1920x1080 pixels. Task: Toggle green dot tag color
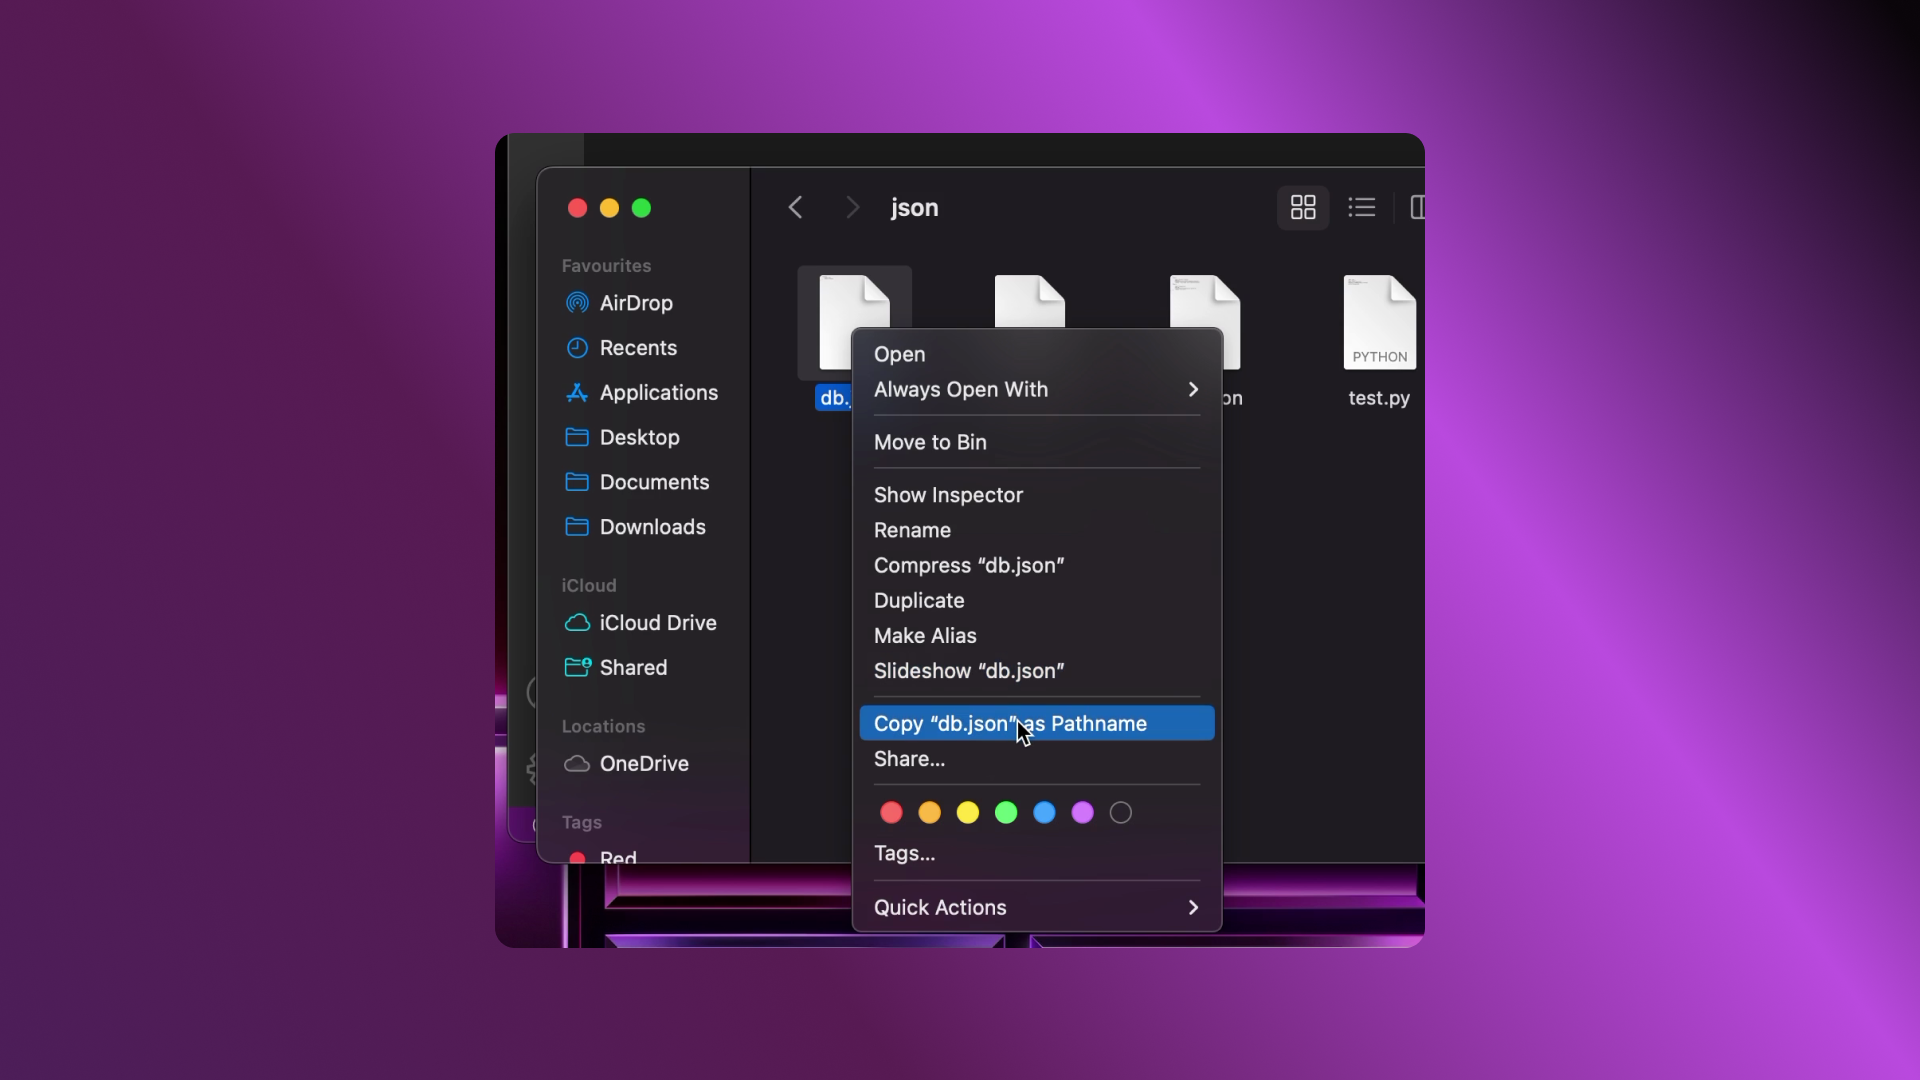click(x=1005, y=812)
